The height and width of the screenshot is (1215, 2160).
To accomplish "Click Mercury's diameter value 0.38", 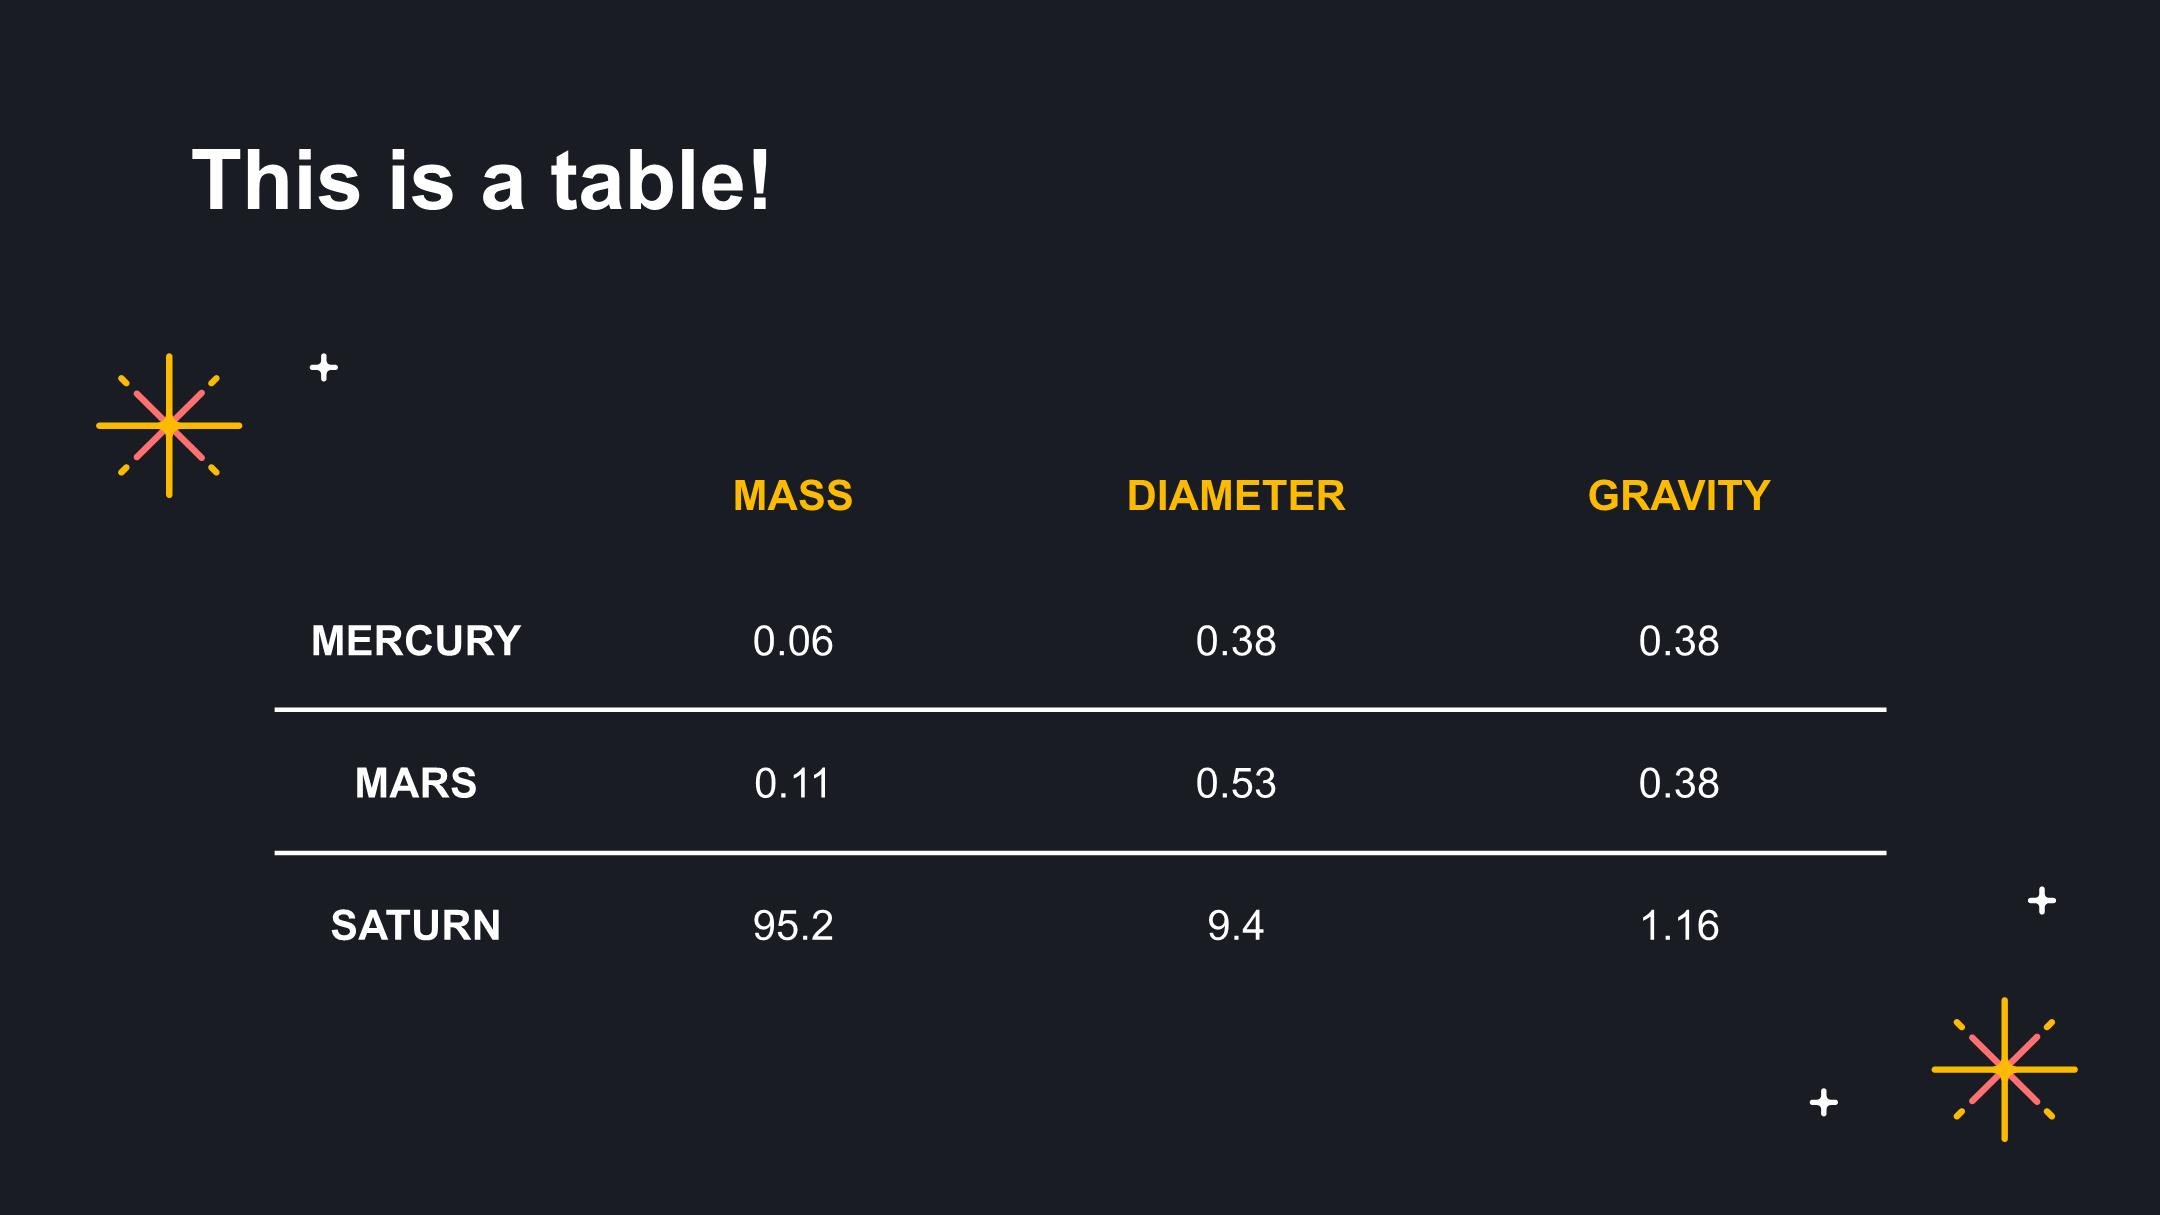I will (x=1236, y=641).
